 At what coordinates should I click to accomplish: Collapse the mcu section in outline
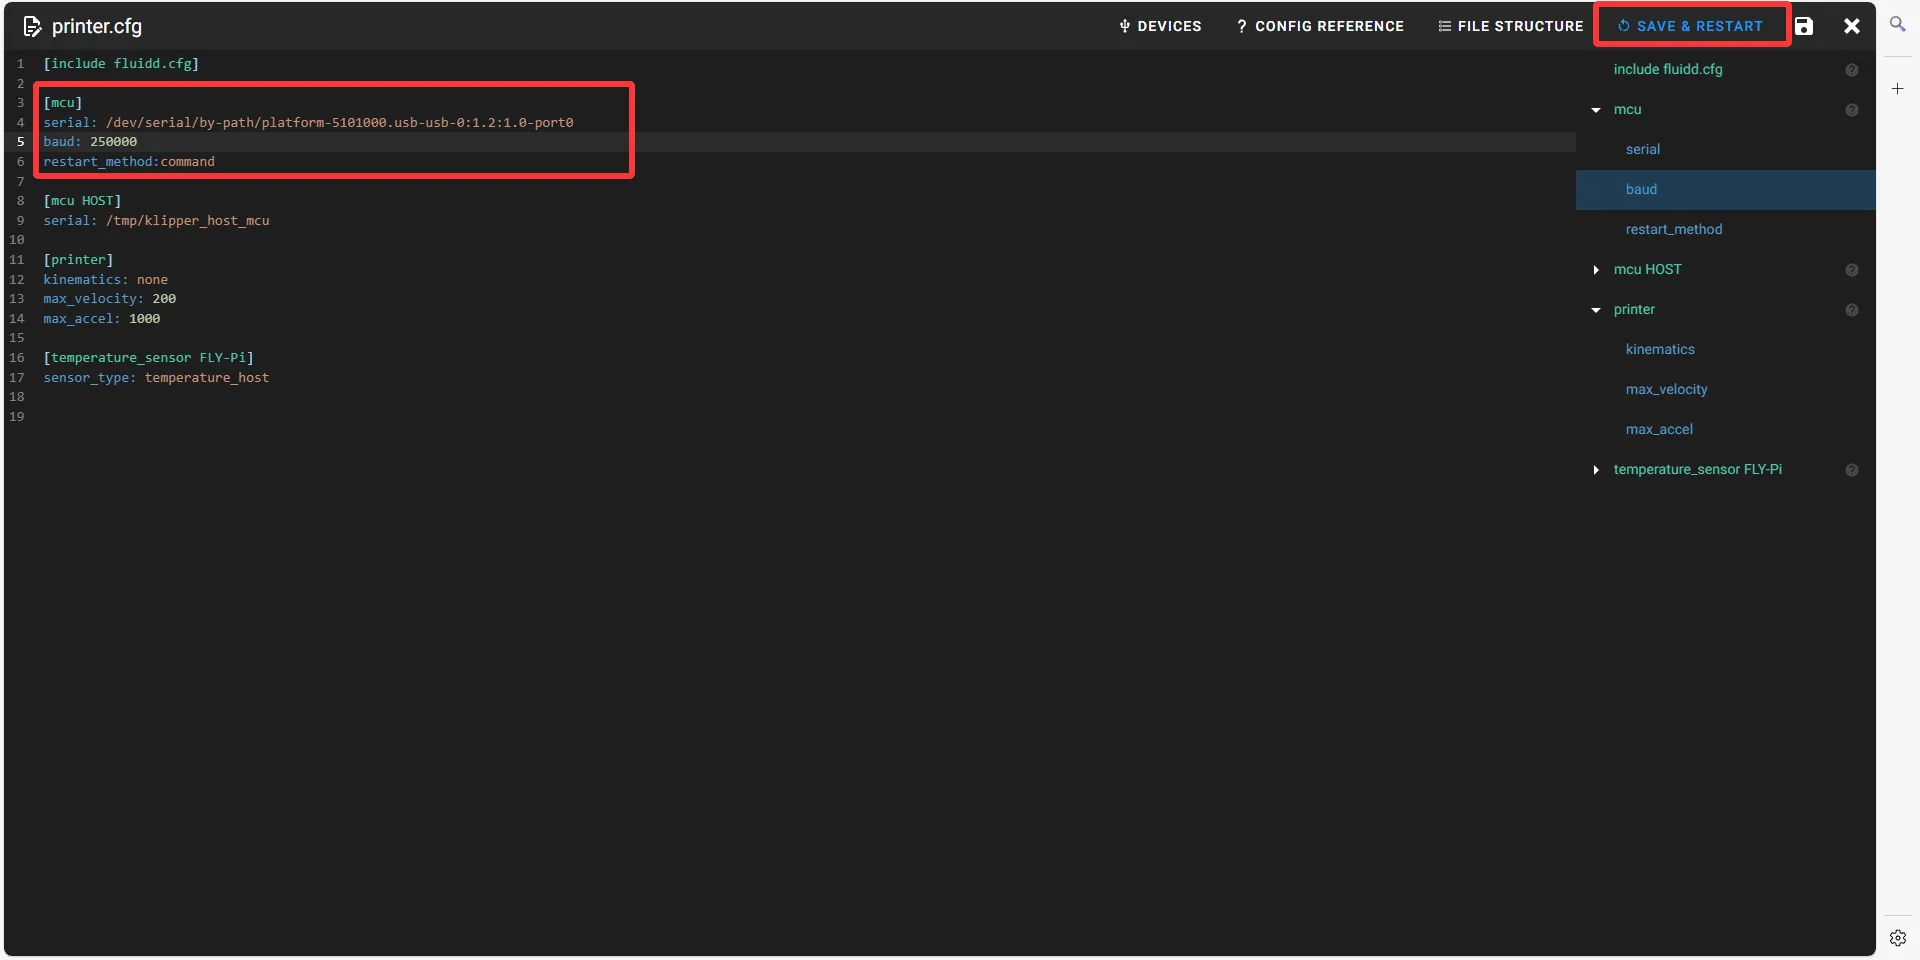click(x=1596, y=110)
